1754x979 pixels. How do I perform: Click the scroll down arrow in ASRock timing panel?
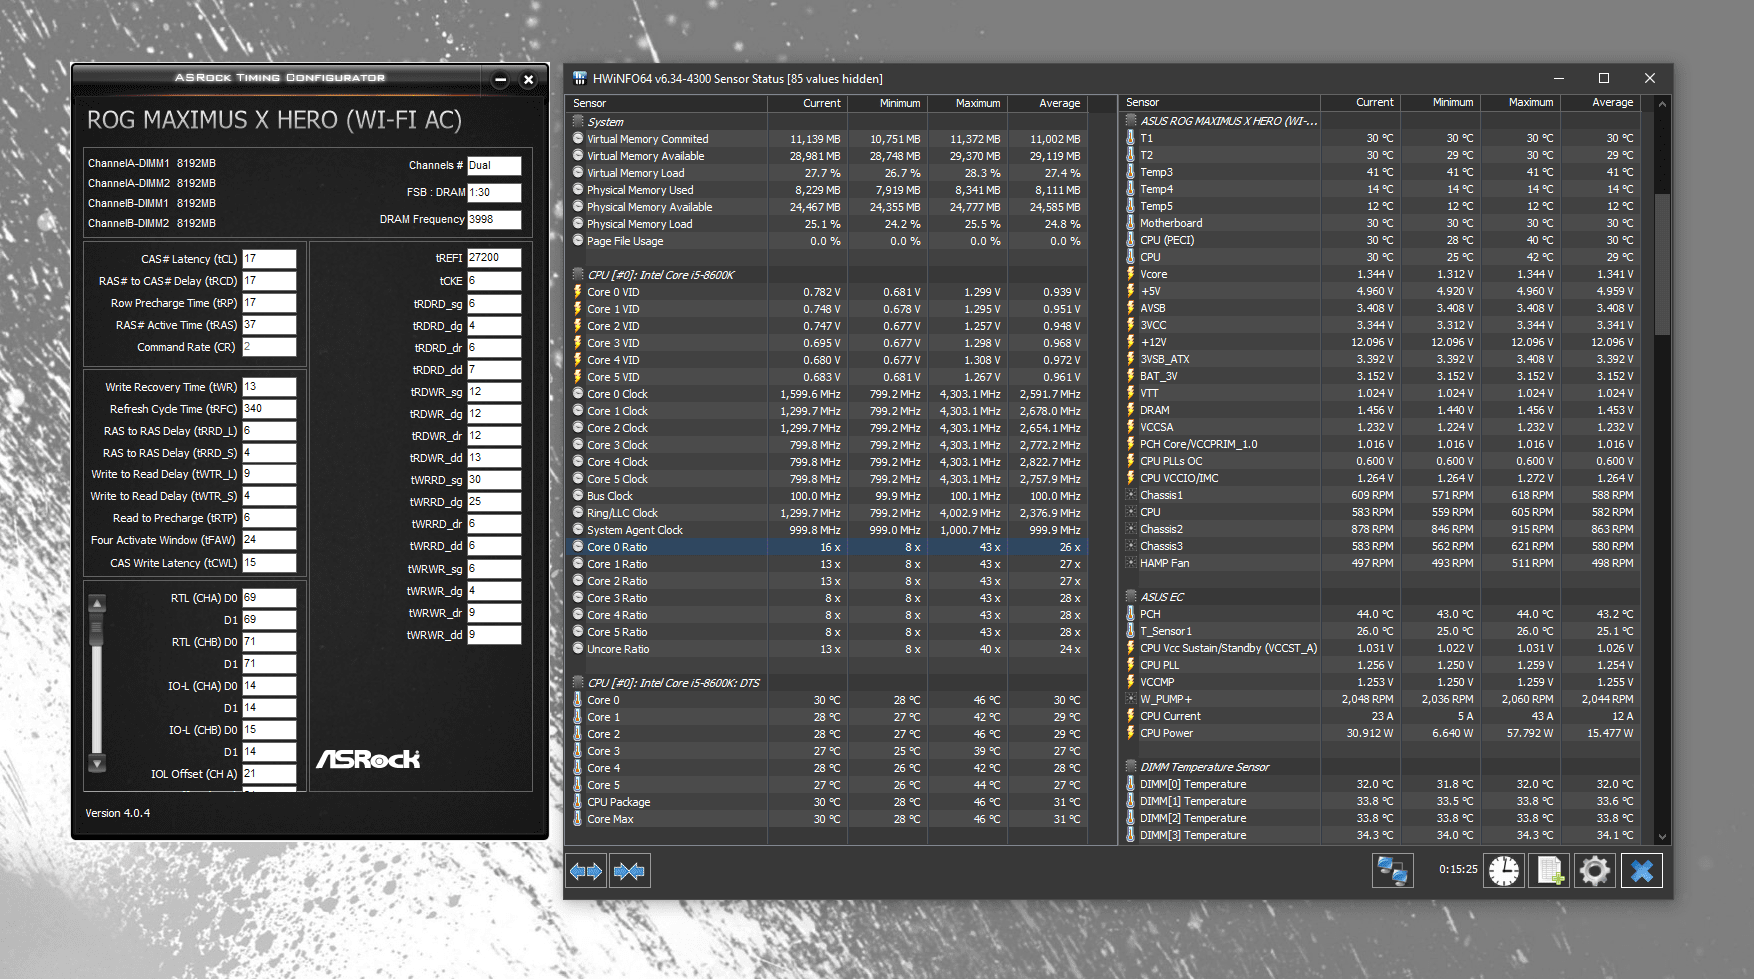[97, 763]
